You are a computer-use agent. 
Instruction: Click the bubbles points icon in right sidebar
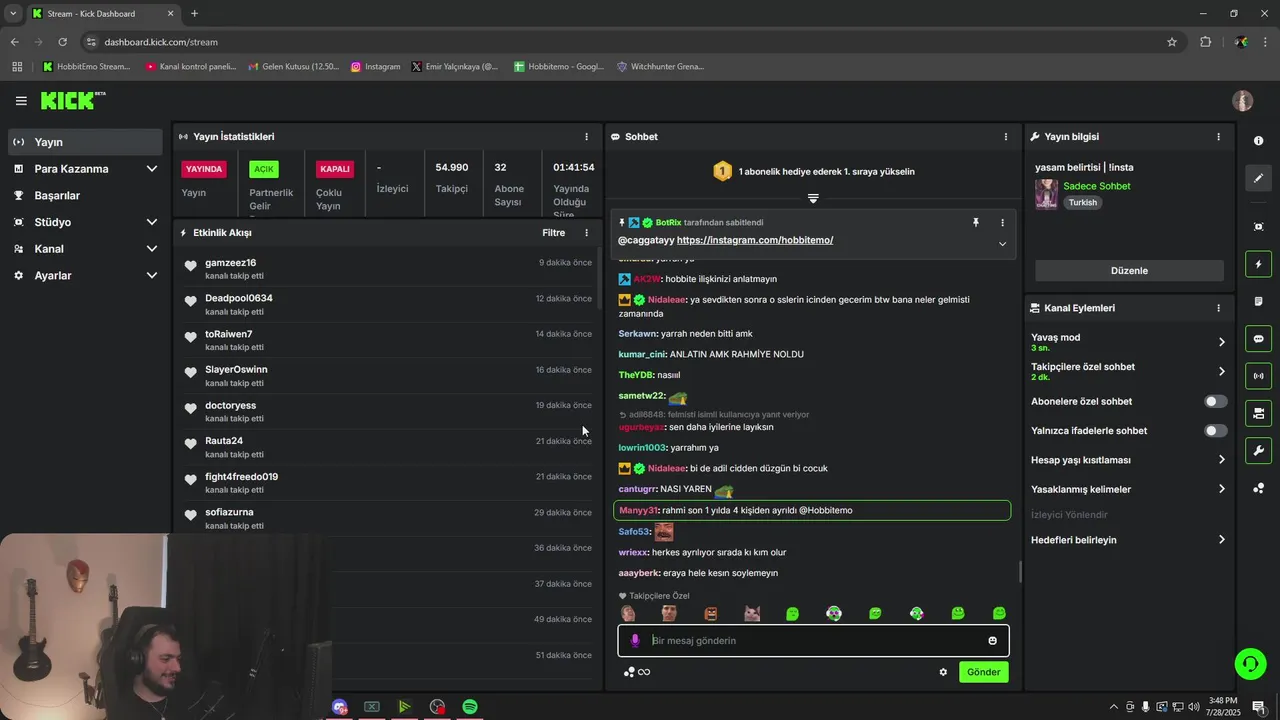pos(1258,488)
